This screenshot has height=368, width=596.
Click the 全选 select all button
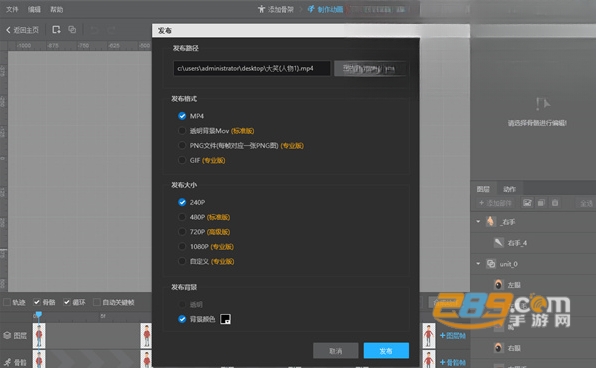pos(586,203)
